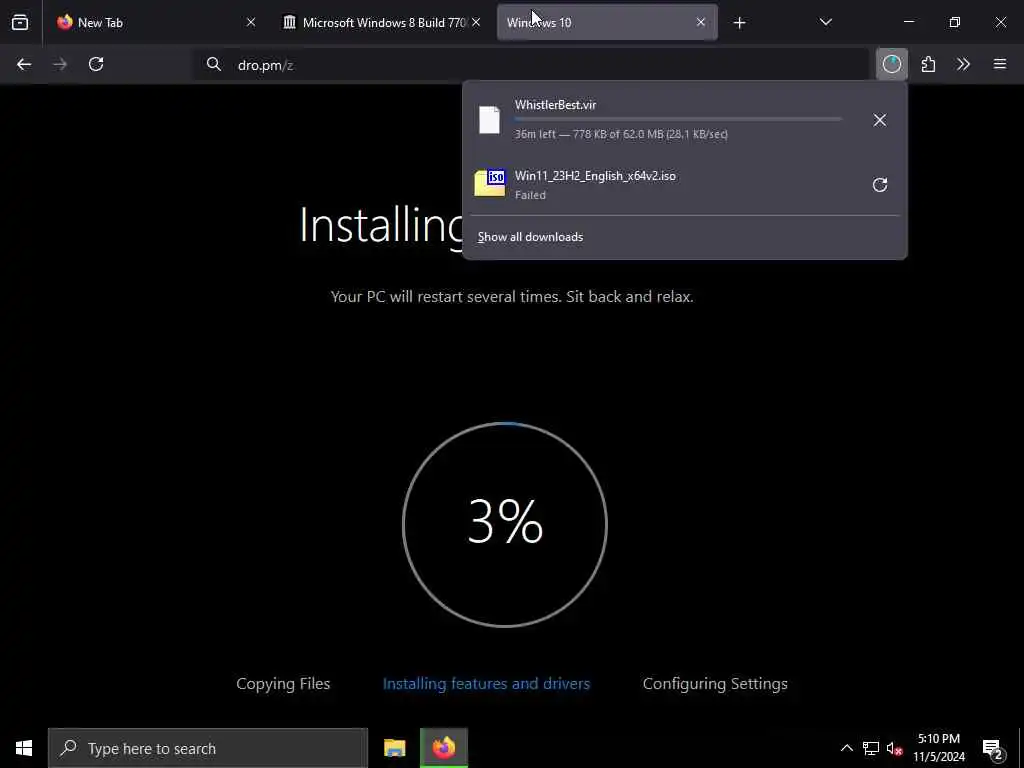Click the ISO file icon
Viewport: 1024px width, 768px height.
click(490, 184)
